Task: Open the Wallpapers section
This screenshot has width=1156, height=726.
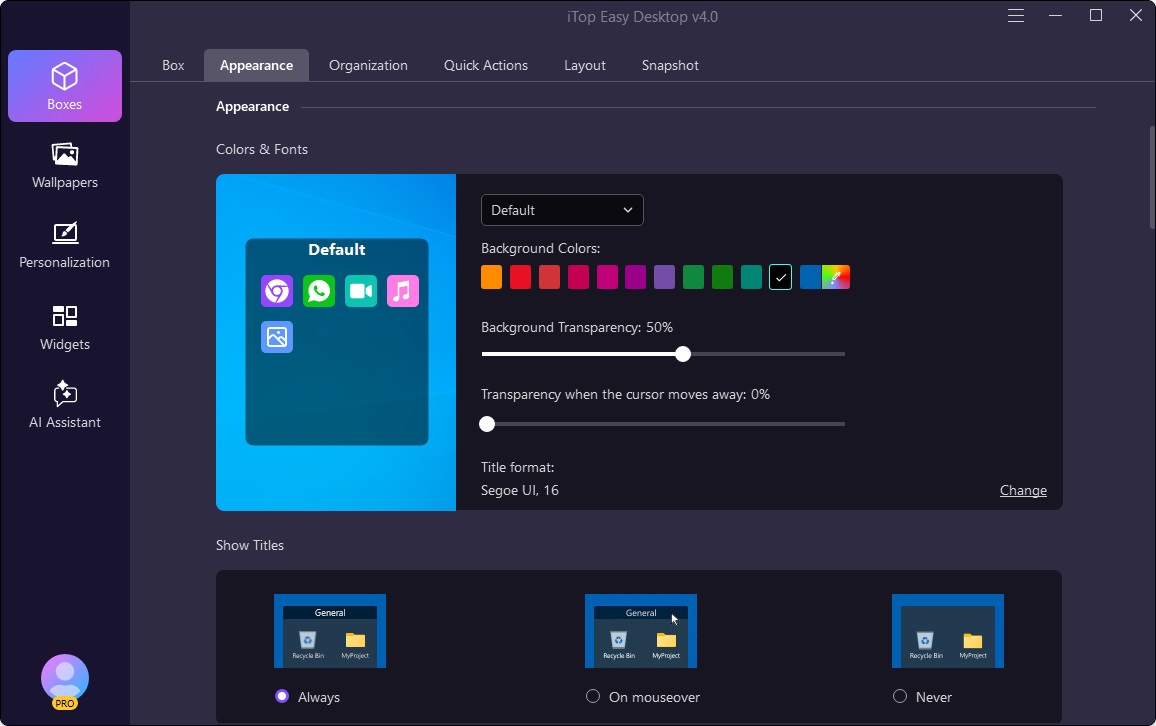Action: pos(65,165)
